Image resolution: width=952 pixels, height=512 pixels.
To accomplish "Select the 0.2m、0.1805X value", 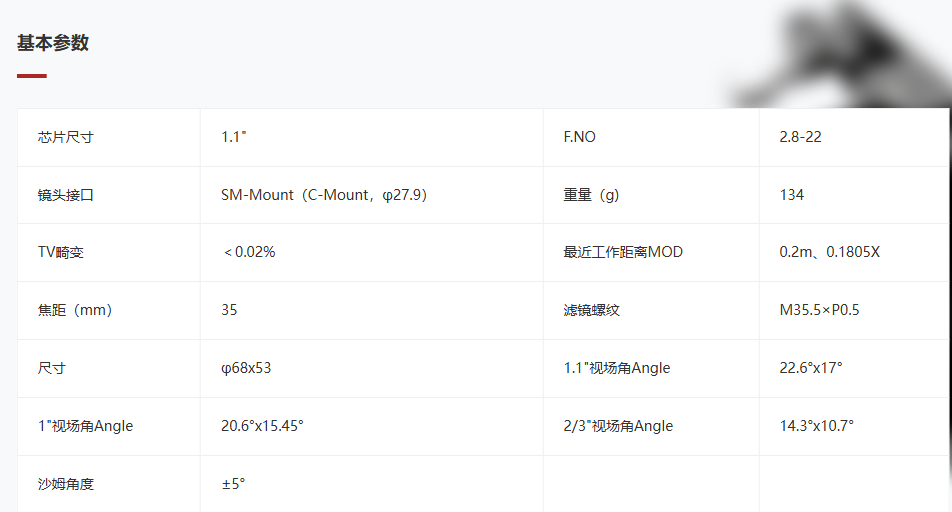I will coord(829,252).
